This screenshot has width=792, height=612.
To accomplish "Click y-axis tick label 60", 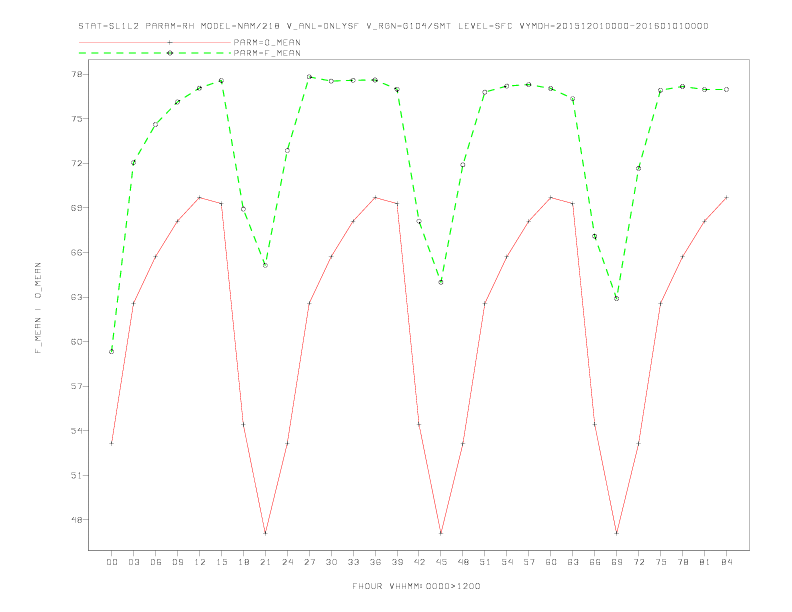I will [x=76, y=341].
